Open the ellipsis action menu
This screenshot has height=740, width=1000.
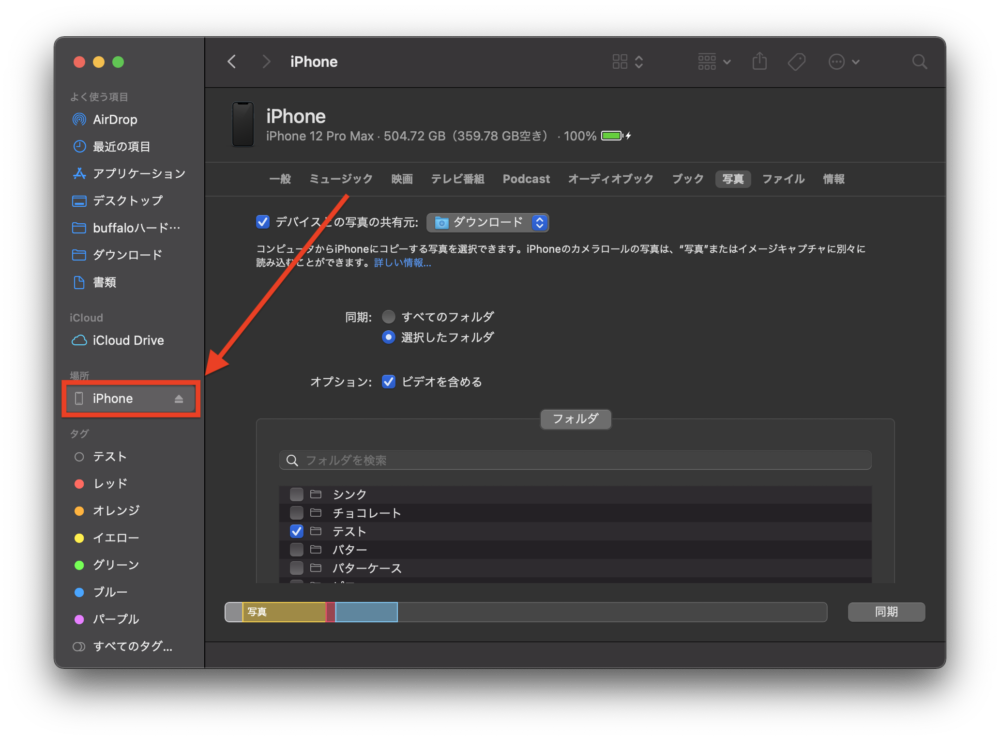[x=844, y=62]
